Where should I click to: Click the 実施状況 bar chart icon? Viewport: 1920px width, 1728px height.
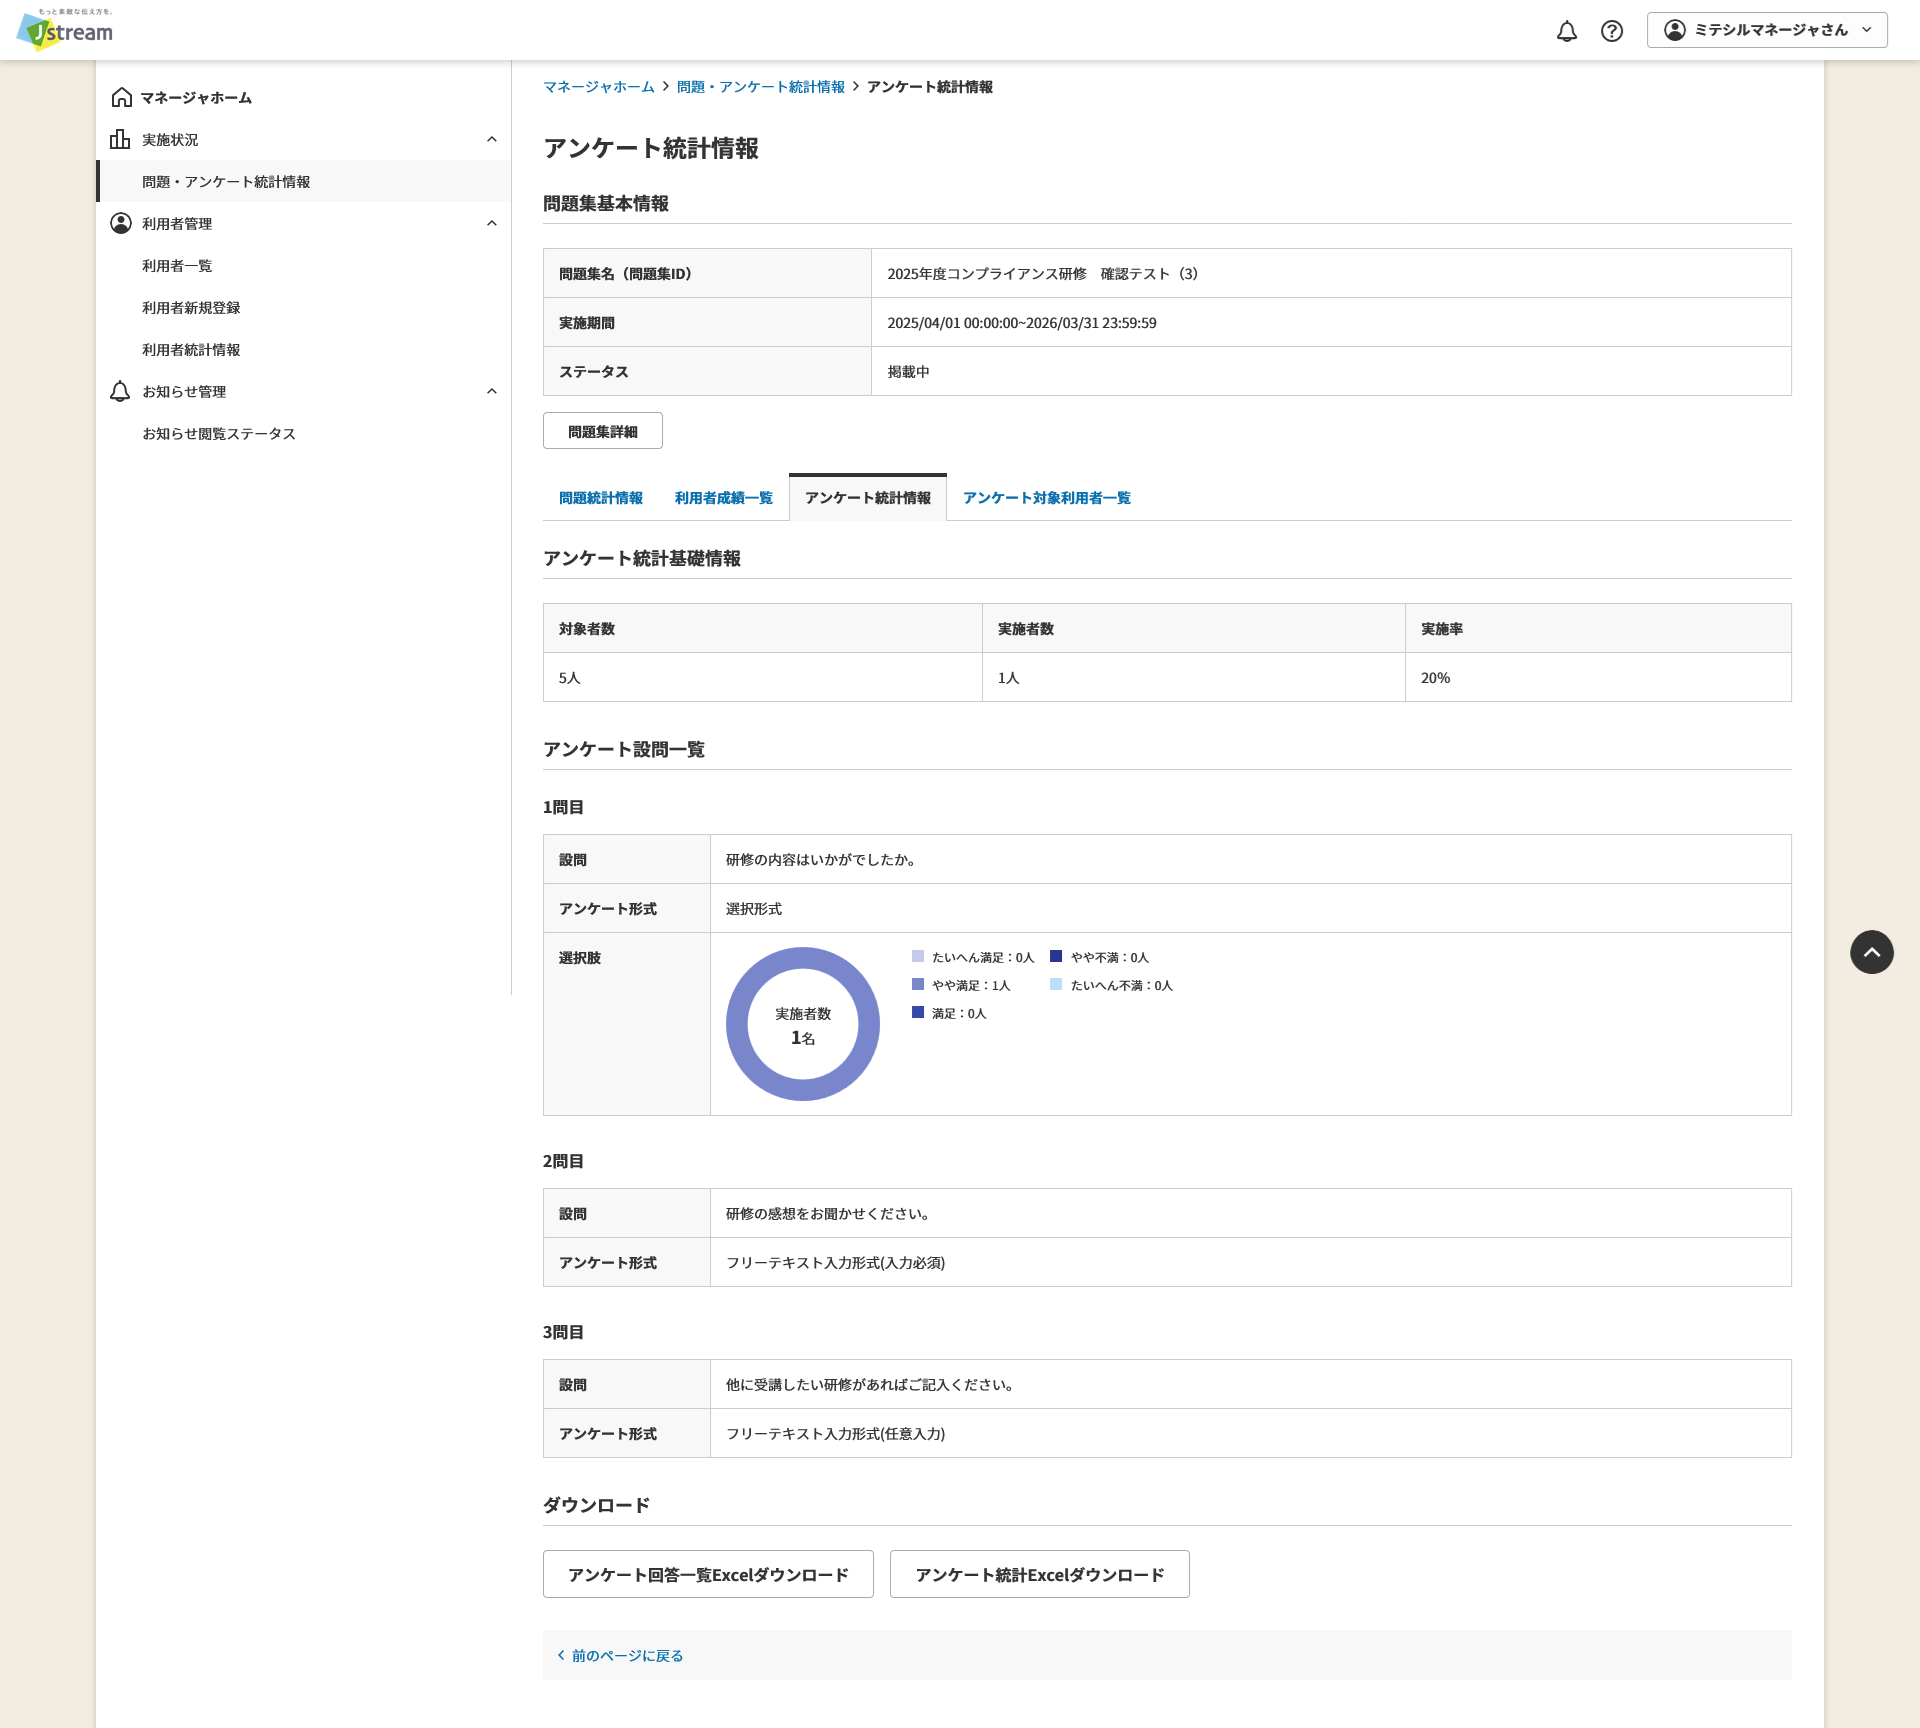(121, 139)
